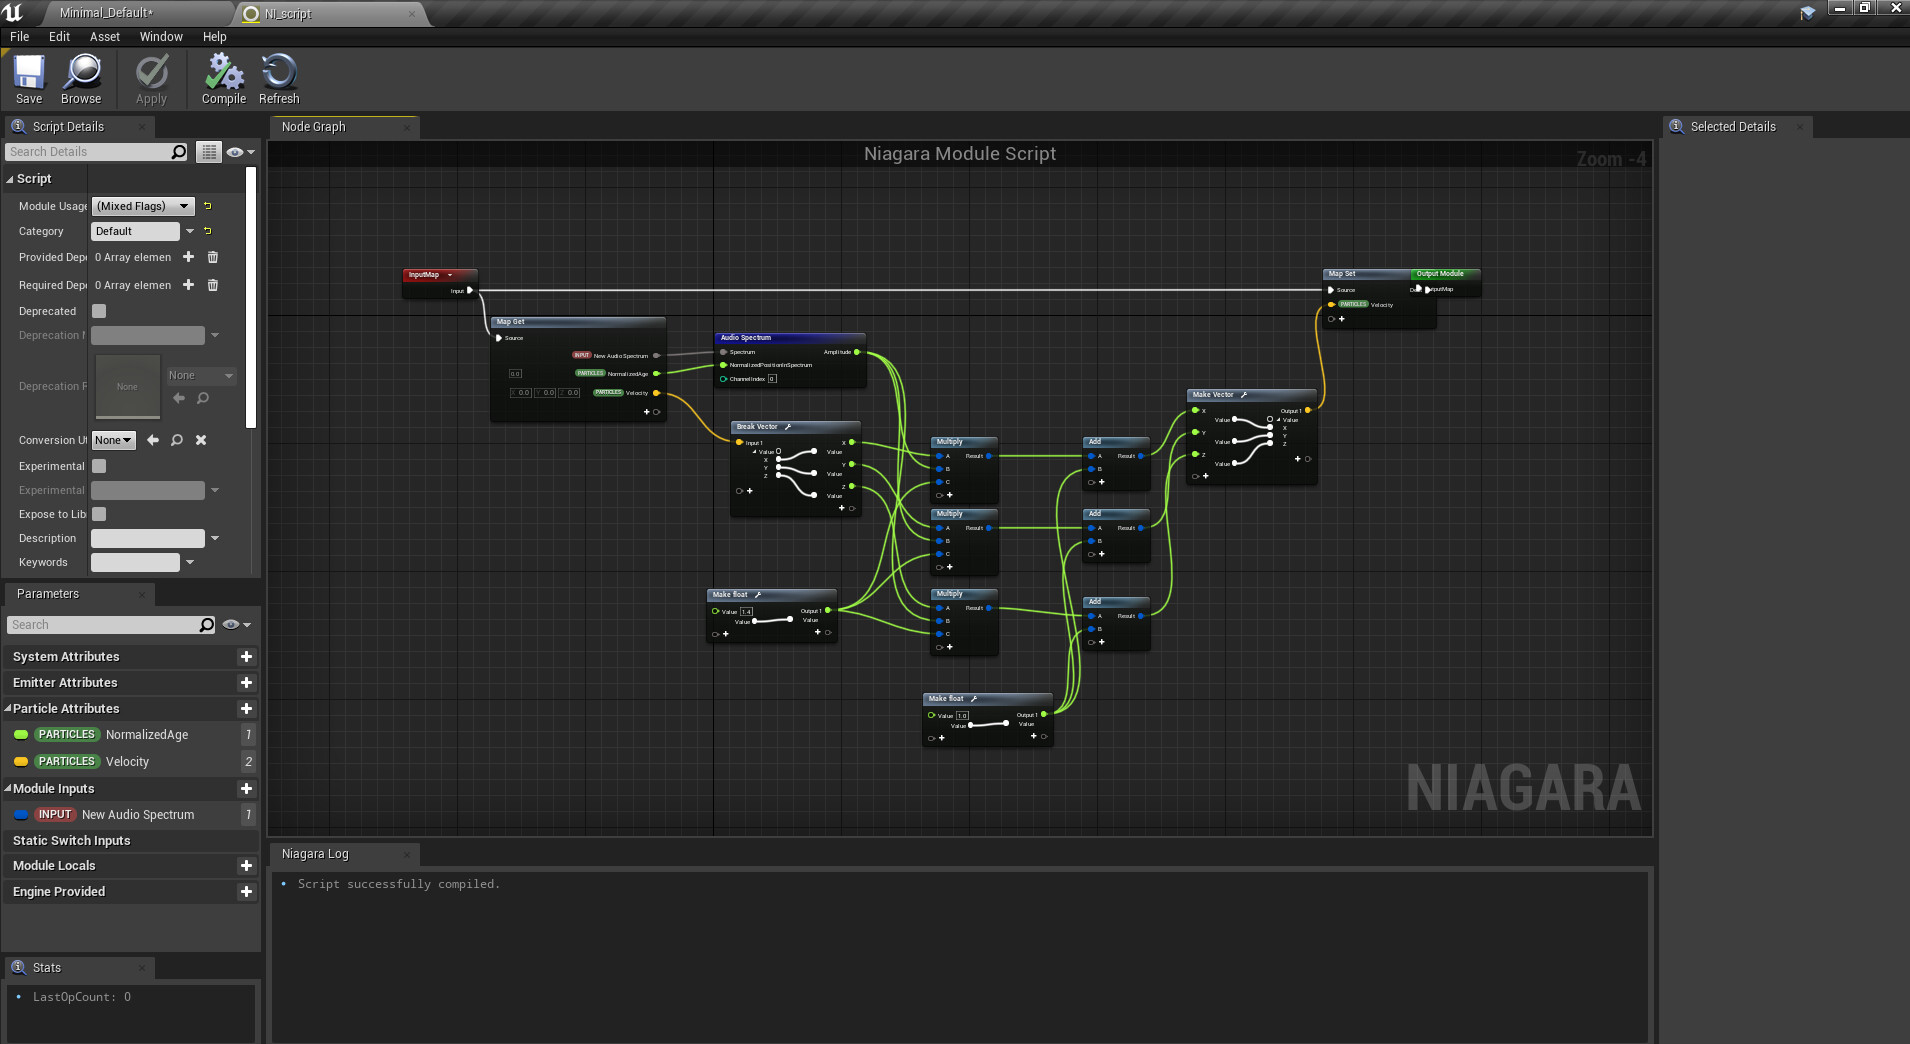Add element to Provided Dependencies array
Screen dimensions: 1910x1044
click(x=188, y=257)
